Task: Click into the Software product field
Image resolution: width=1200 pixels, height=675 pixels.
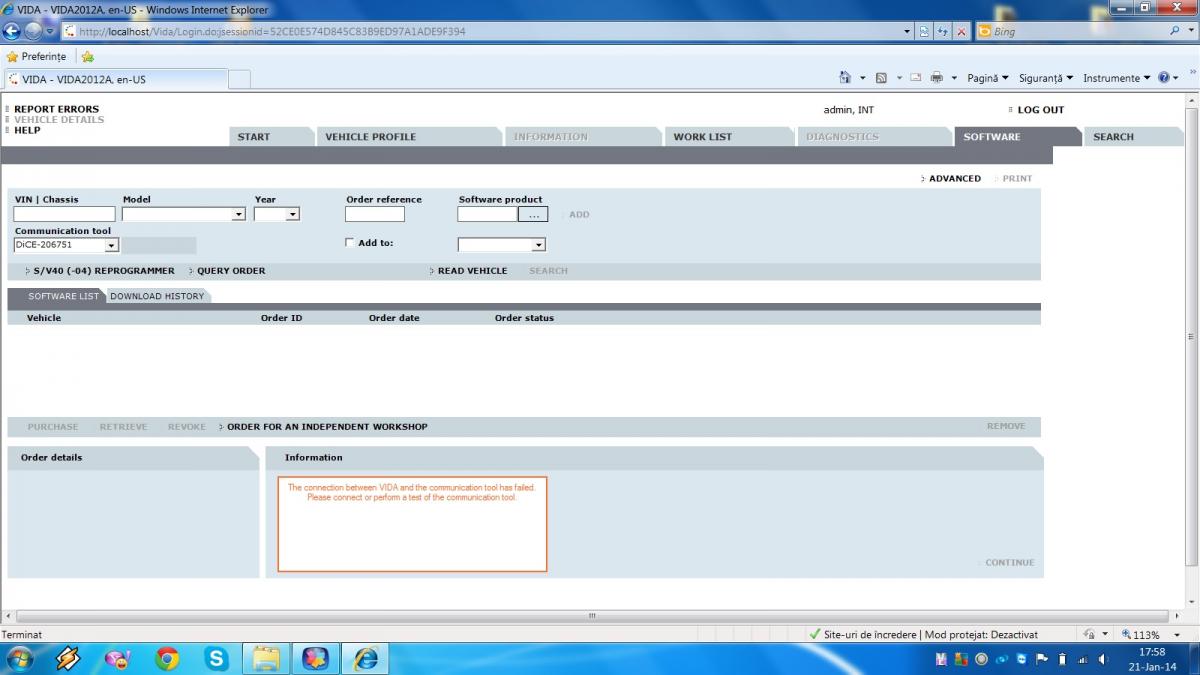Action: pos(487,214)
